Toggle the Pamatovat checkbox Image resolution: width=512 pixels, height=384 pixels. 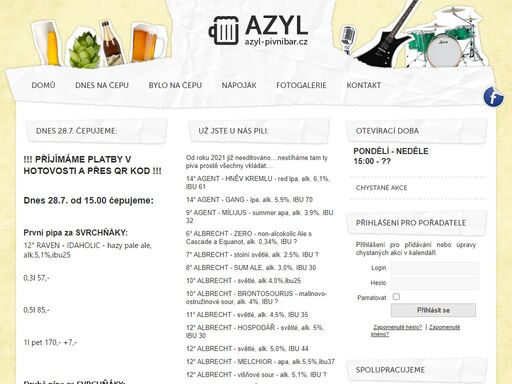[x=396, y=297]
